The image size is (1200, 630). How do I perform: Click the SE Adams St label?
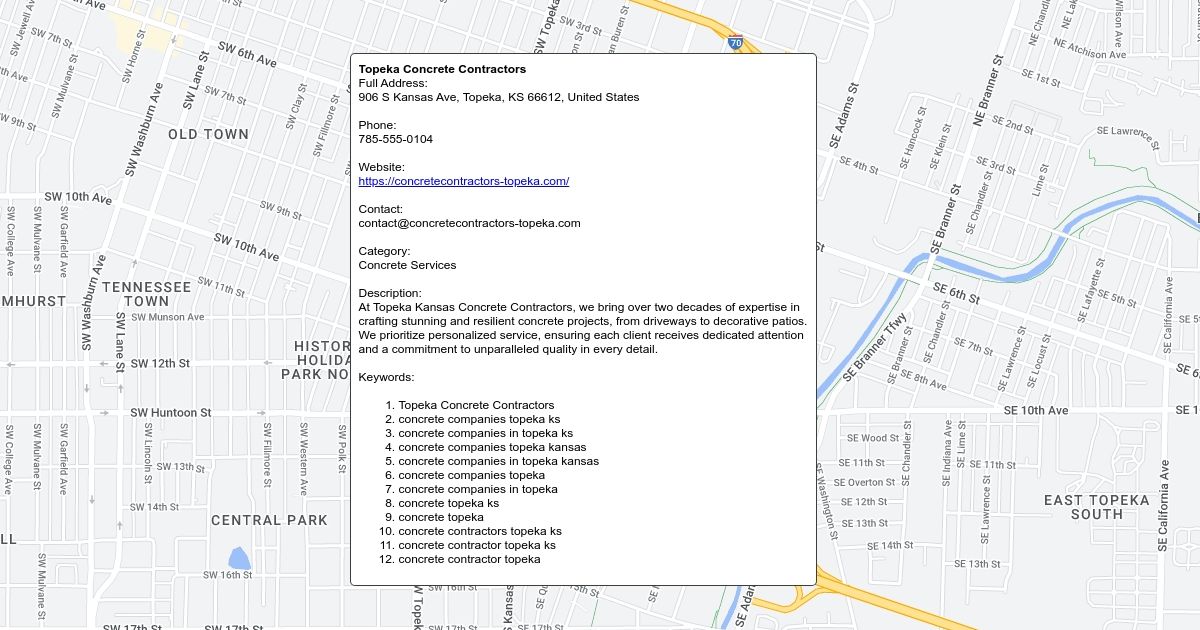click(843, 117)
